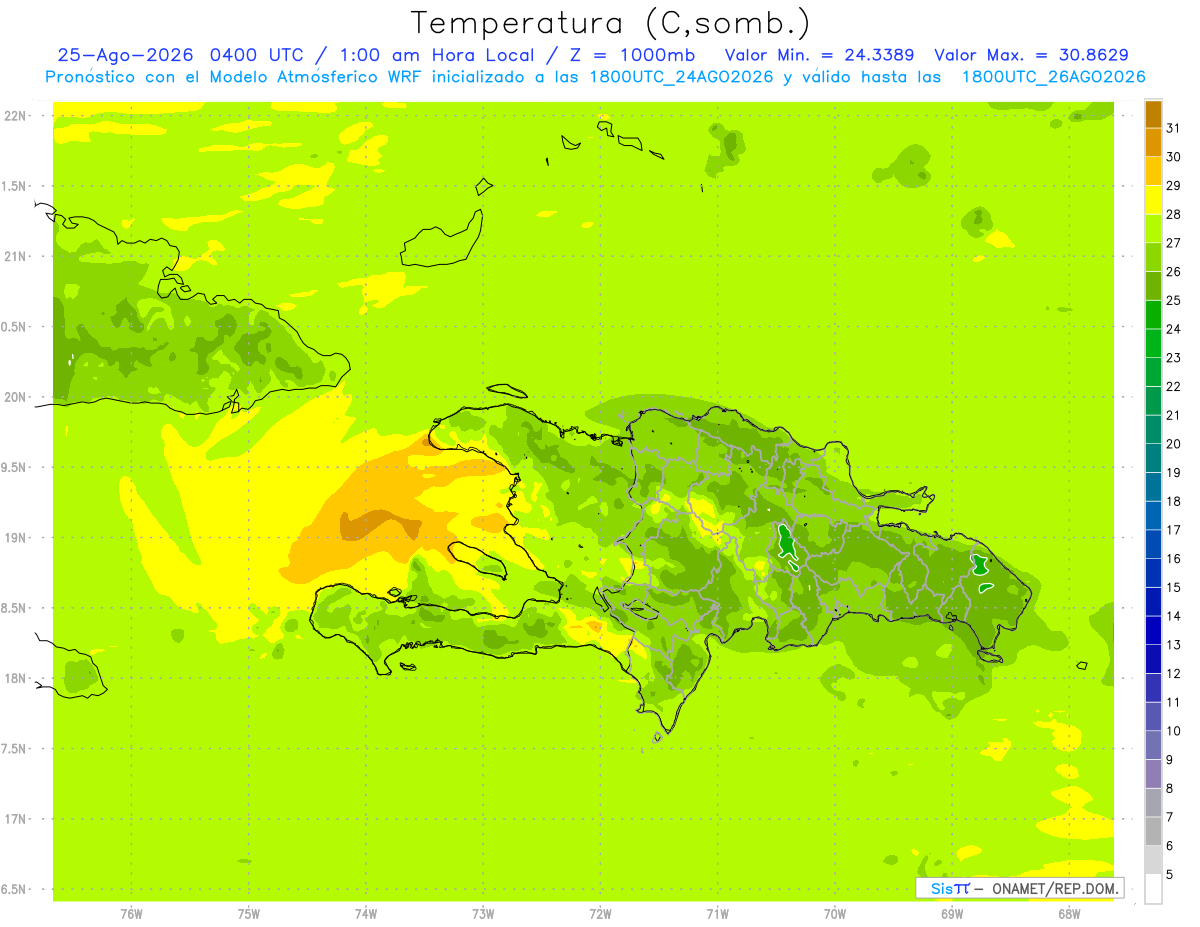
Task: Click legend swatch between 20 and 21
Action: [1153, 429]
